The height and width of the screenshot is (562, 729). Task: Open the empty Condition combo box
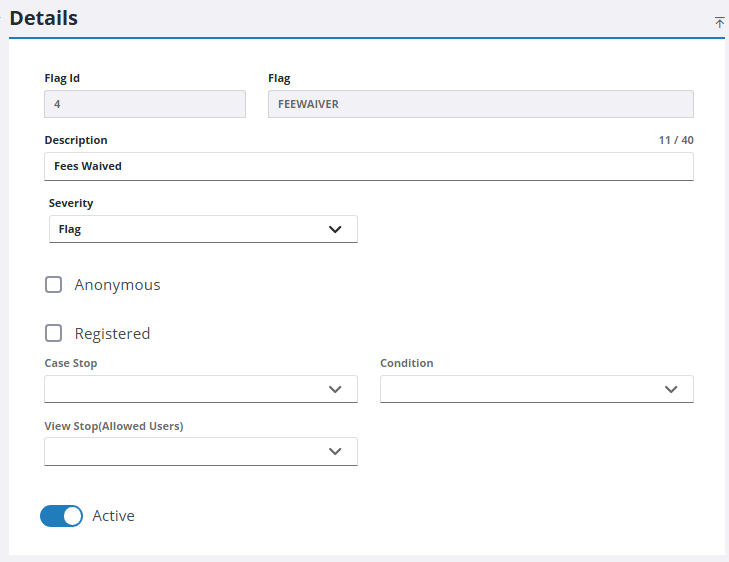click(520, 389)
